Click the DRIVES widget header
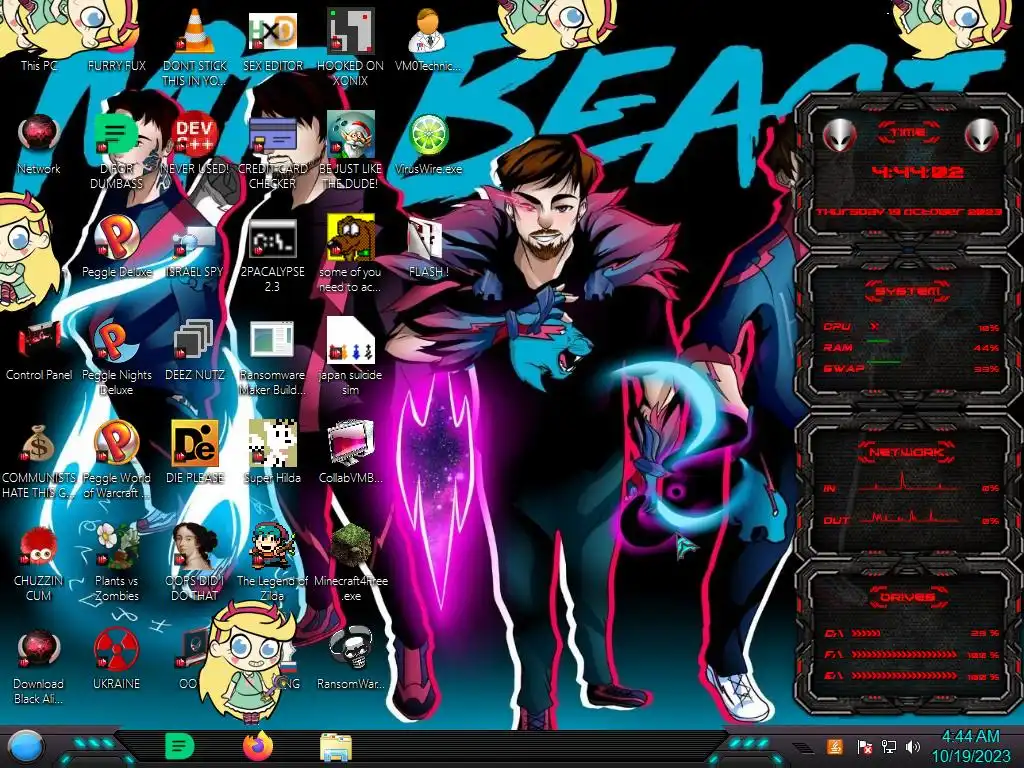Image resolution: width=1024 pixels, height=768 pixels. [x=908, y=597]
